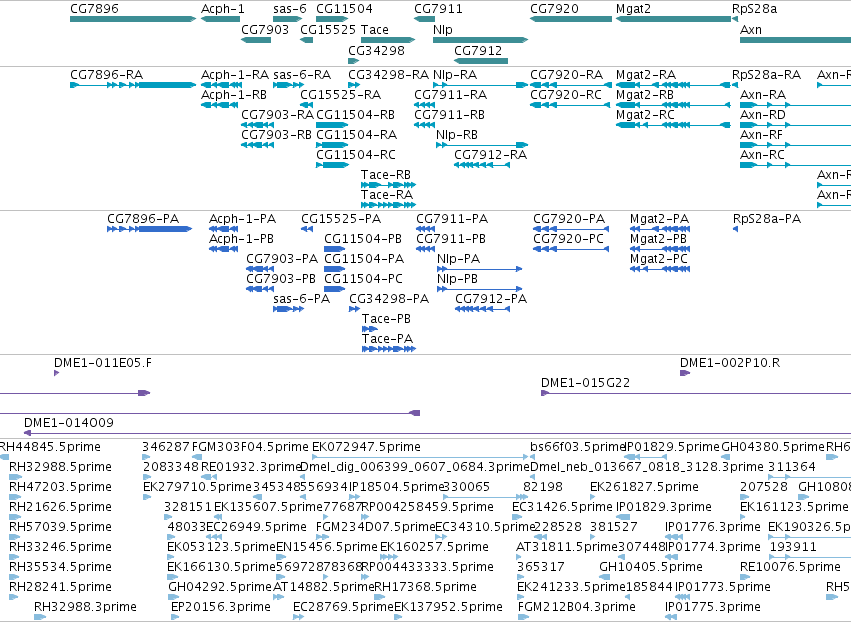
Task: Click the Tace-PA protein label
Action: tap(388, 339)
